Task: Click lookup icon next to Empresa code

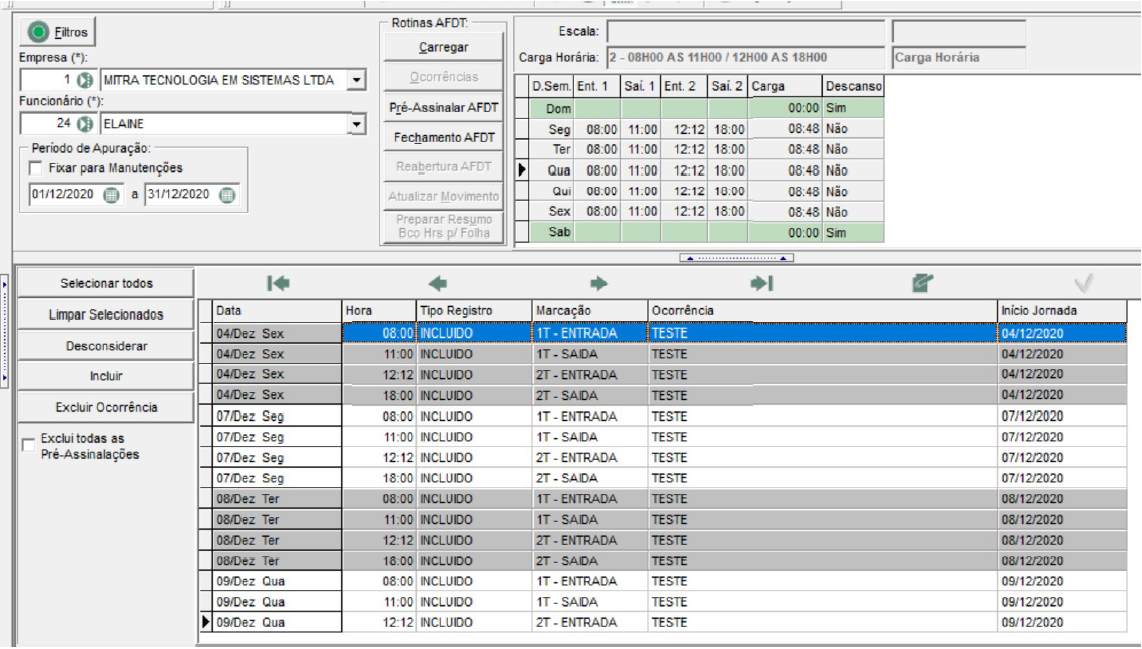Action: 85,80
